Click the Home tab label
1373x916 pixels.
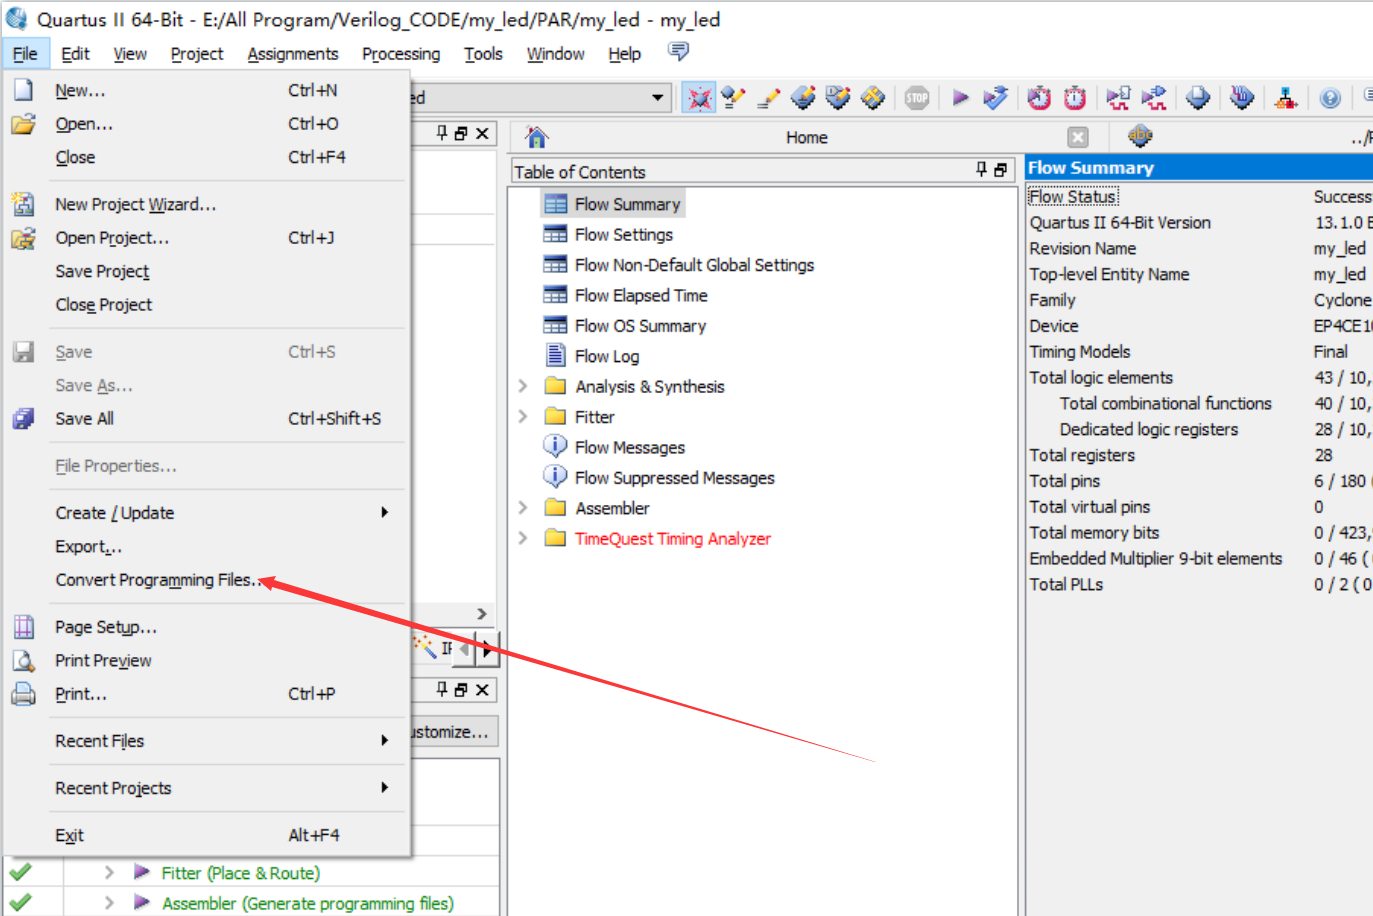pos(806,138)
